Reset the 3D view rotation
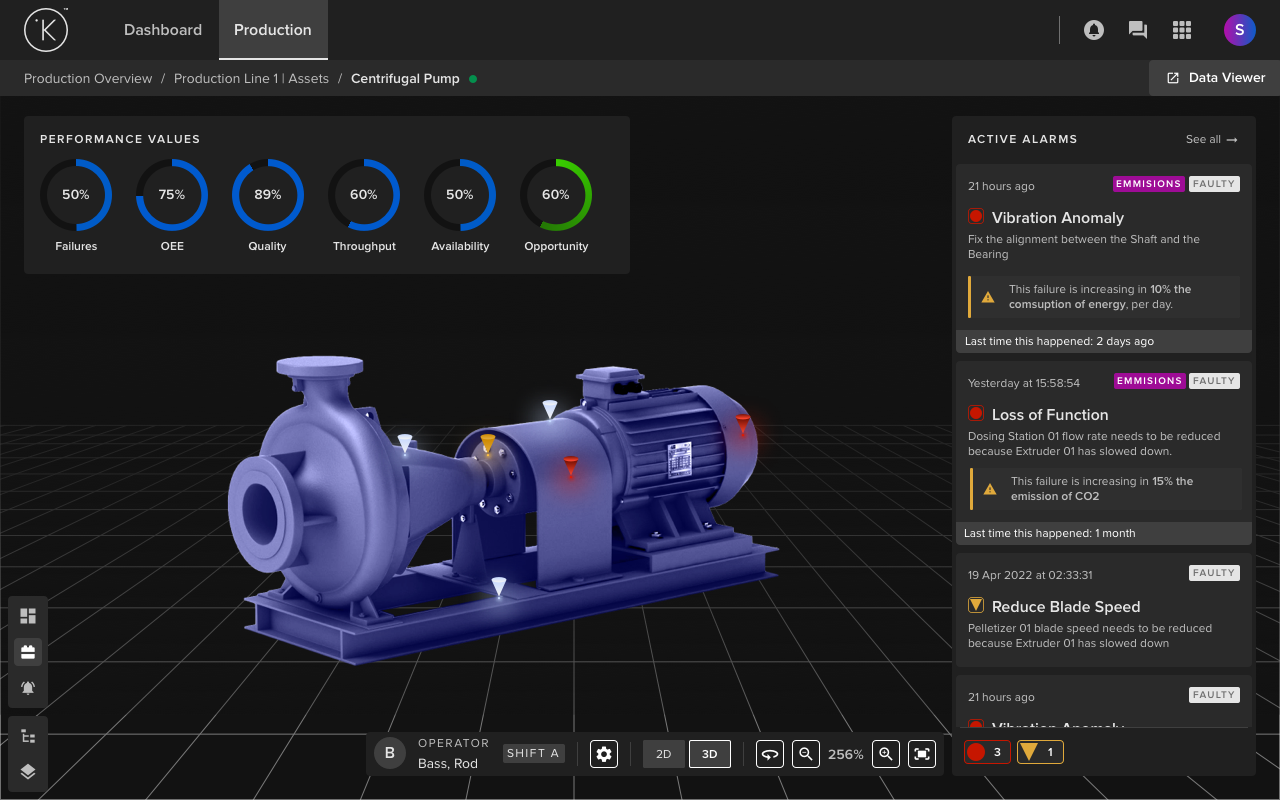The height and width of the screenshot is (800, 1280). pos(769,754)
